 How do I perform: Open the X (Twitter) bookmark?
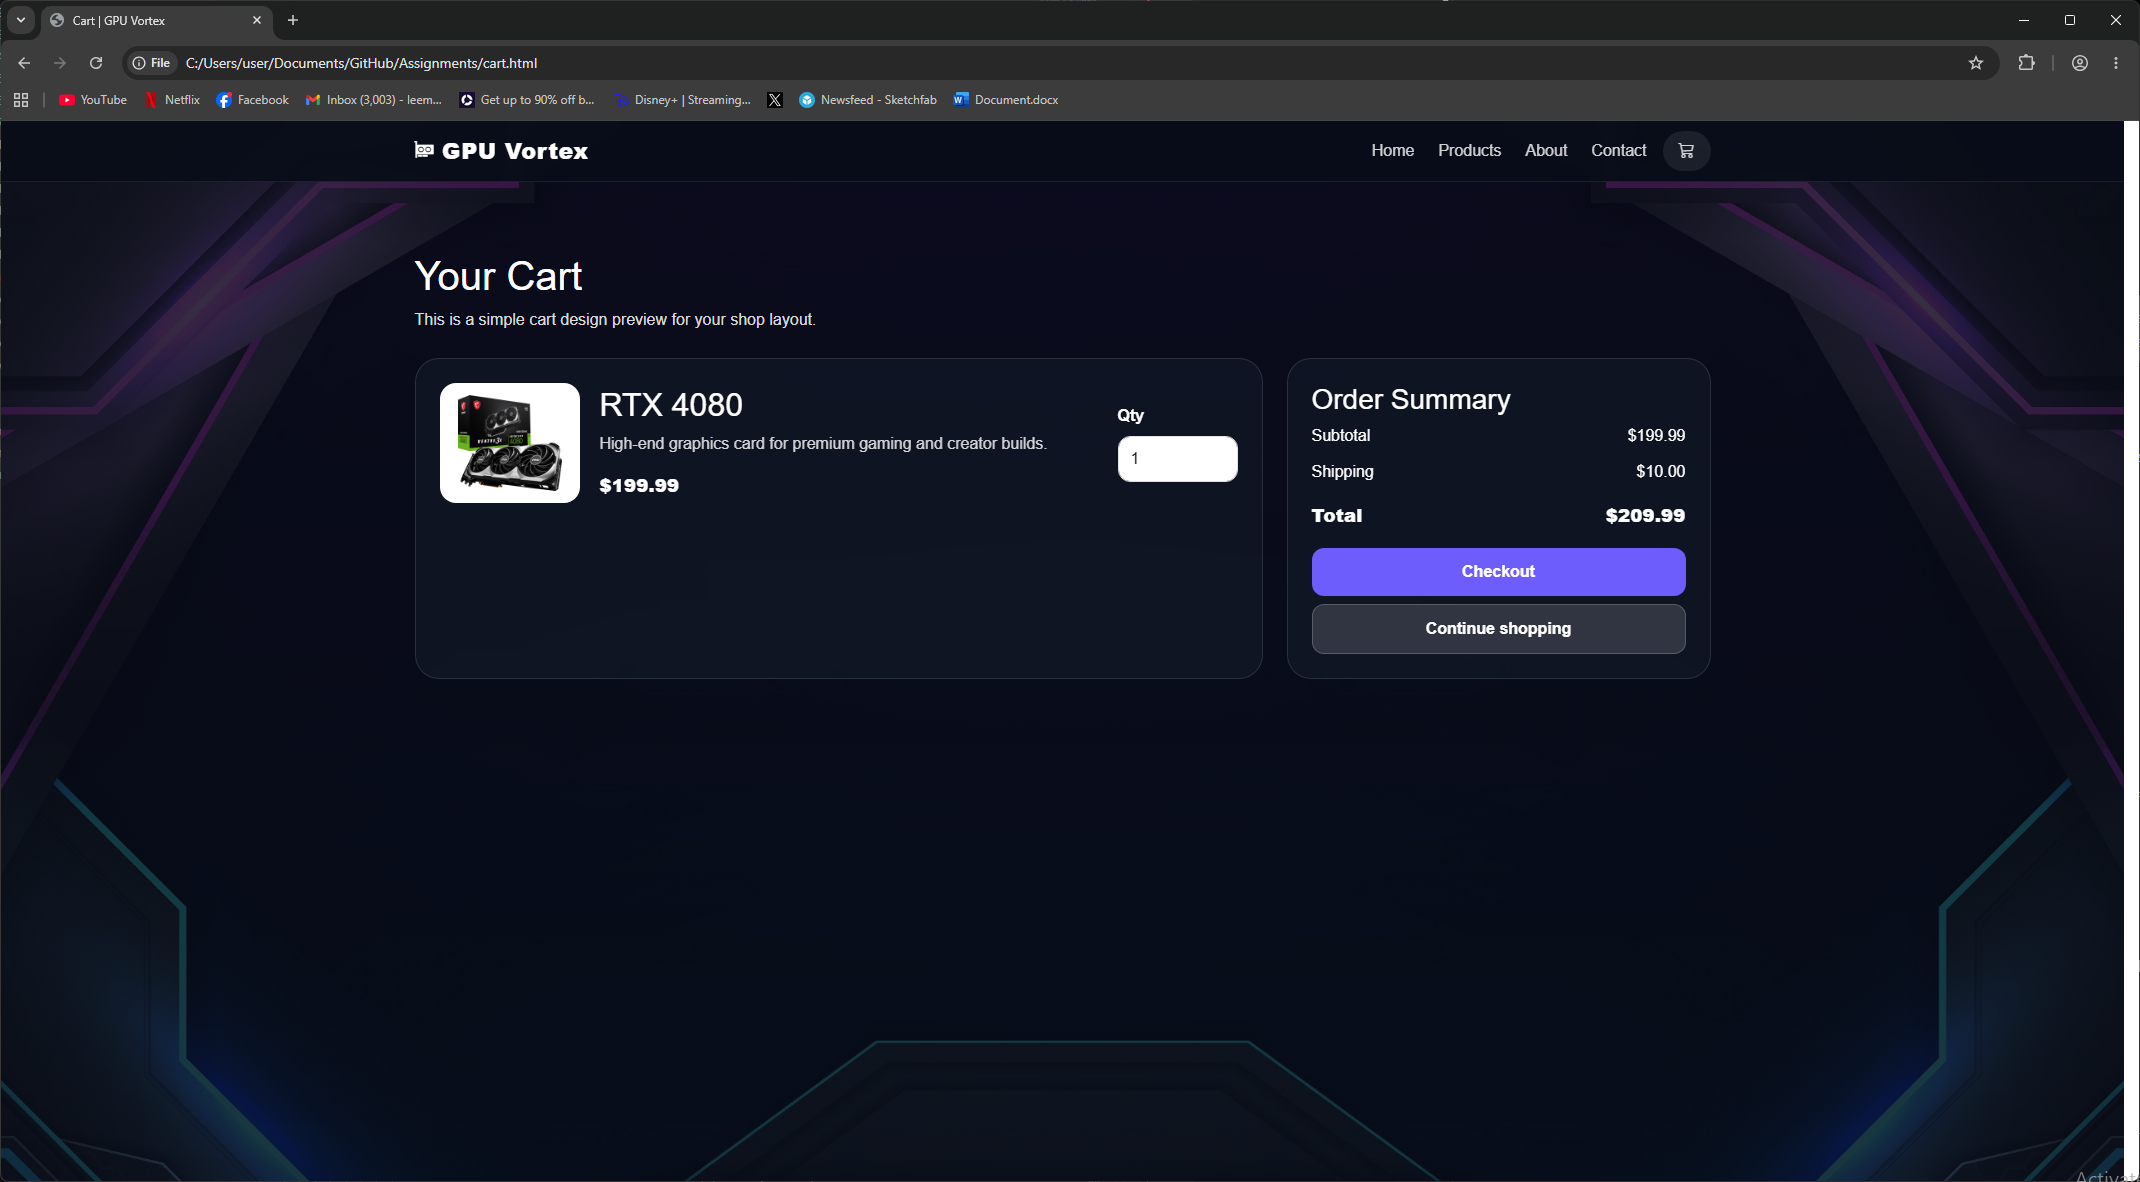click(775, 100)
